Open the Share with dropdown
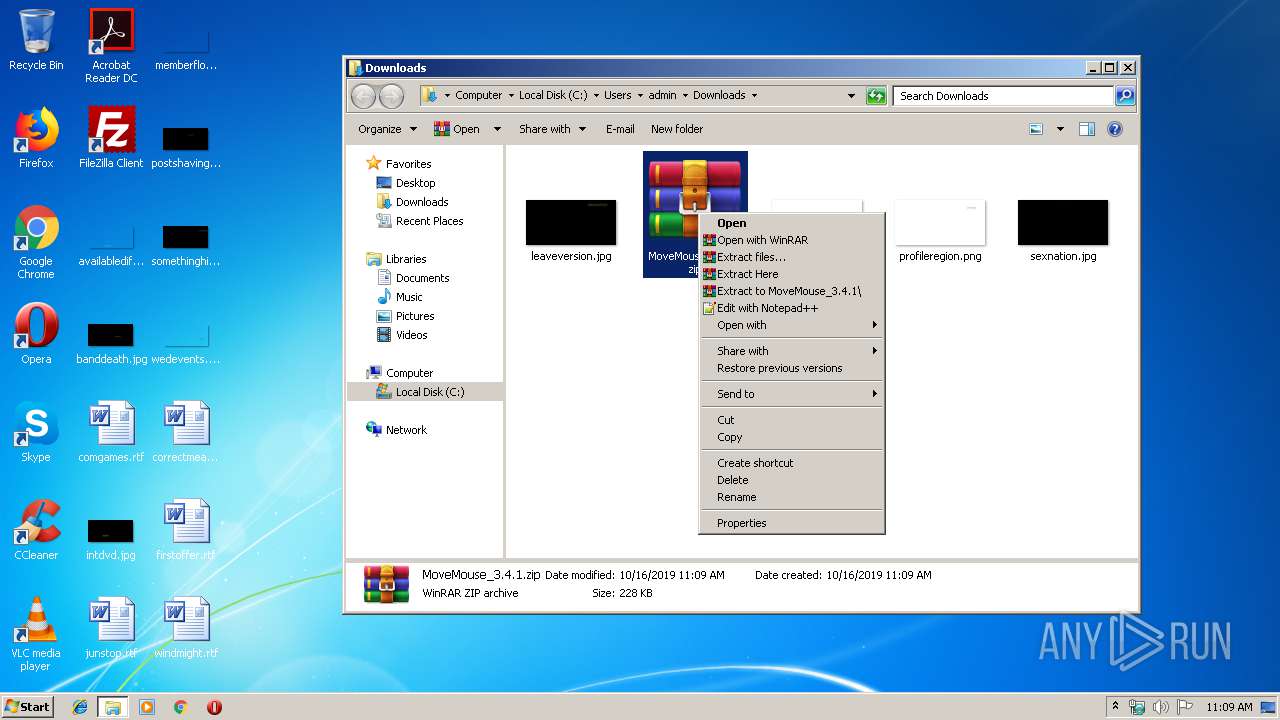The height and width of the screenshot is (720, 1280). 552,129
